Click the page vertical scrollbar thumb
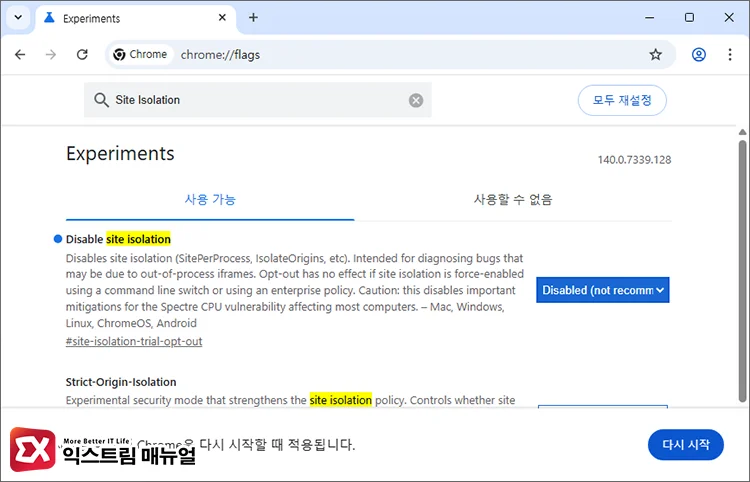The width and height of the screenshot is (750, 482). click(742, 270)
